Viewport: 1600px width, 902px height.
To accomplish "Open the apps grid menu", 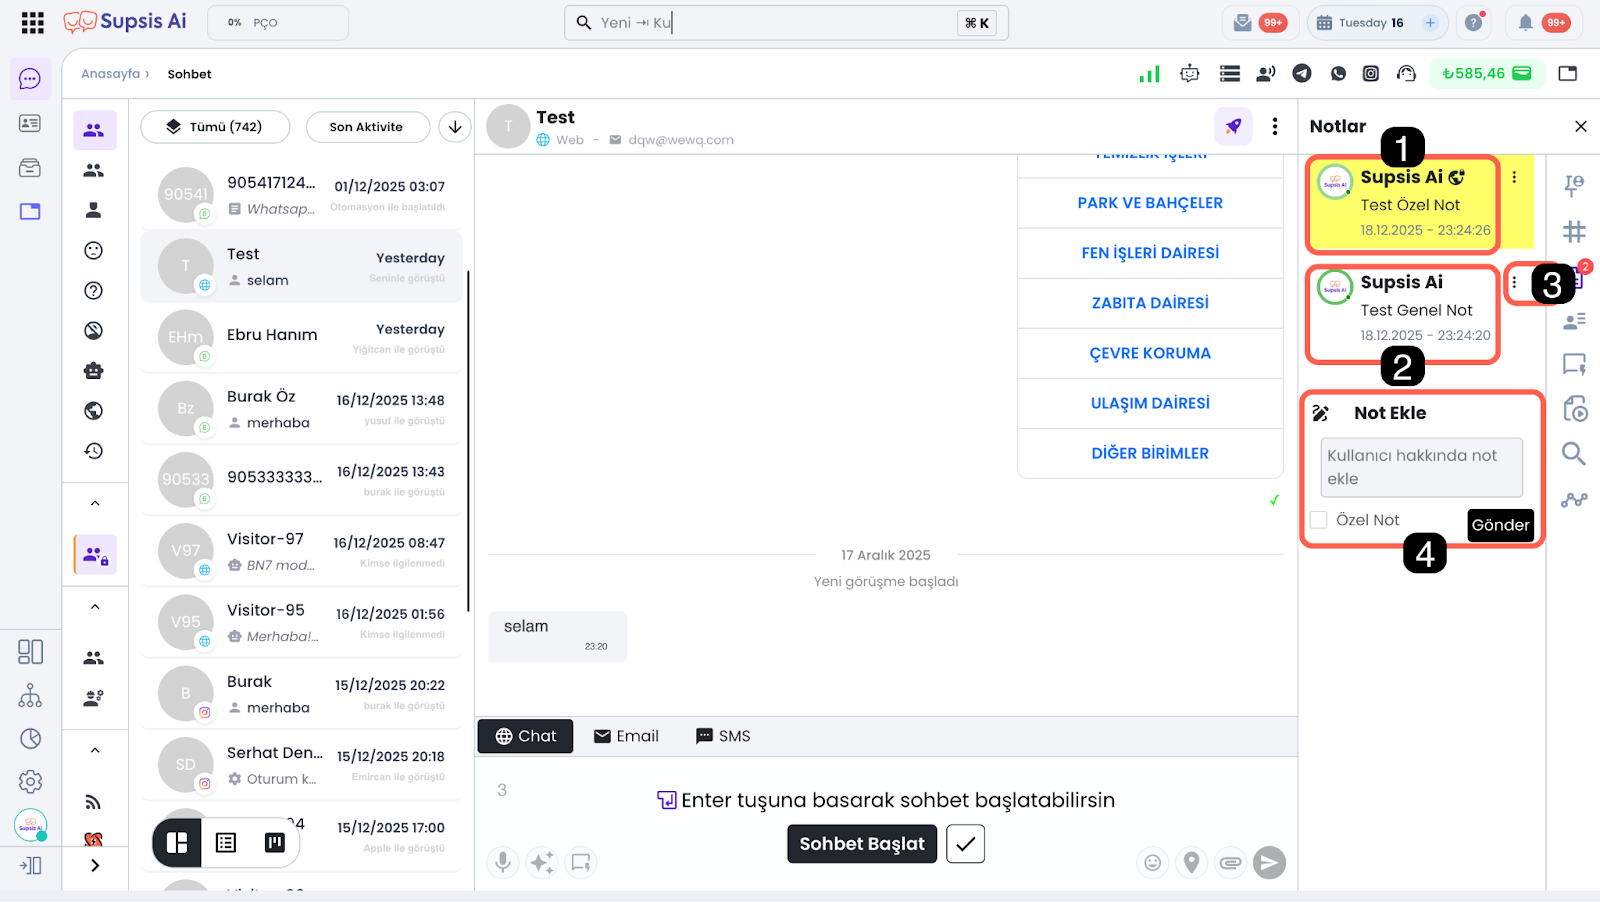I will [x=32, y=22].
